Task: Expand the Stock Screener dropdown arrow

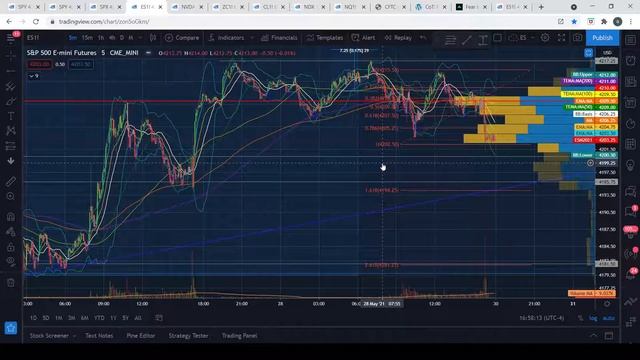Action: pyautogui.click(x=74, y=336)
